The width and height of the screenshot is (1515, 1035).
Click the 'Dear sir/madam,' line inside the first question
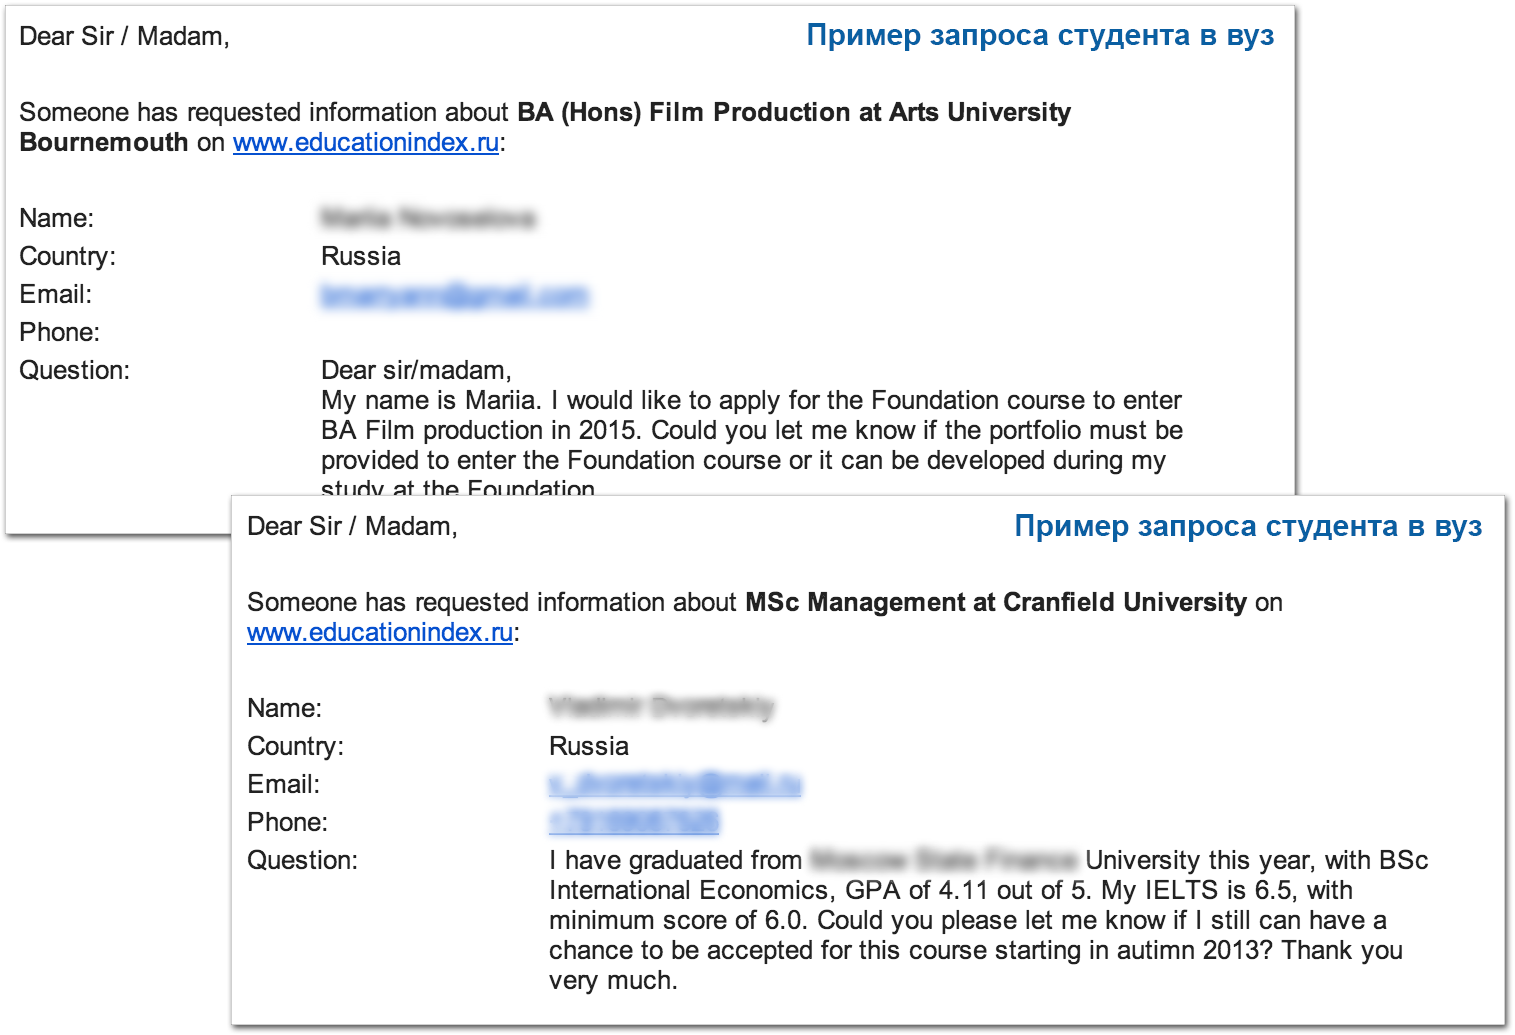point(416,370)
